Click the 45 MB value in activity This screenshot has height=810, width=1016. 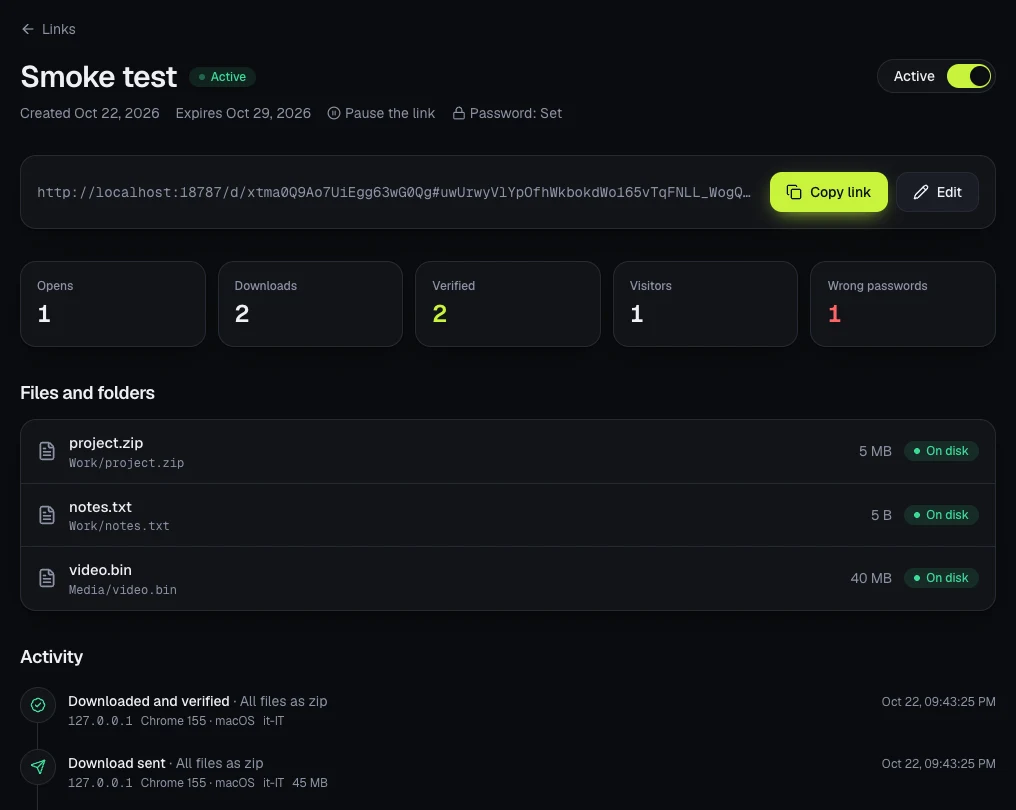tap(310, 783)
